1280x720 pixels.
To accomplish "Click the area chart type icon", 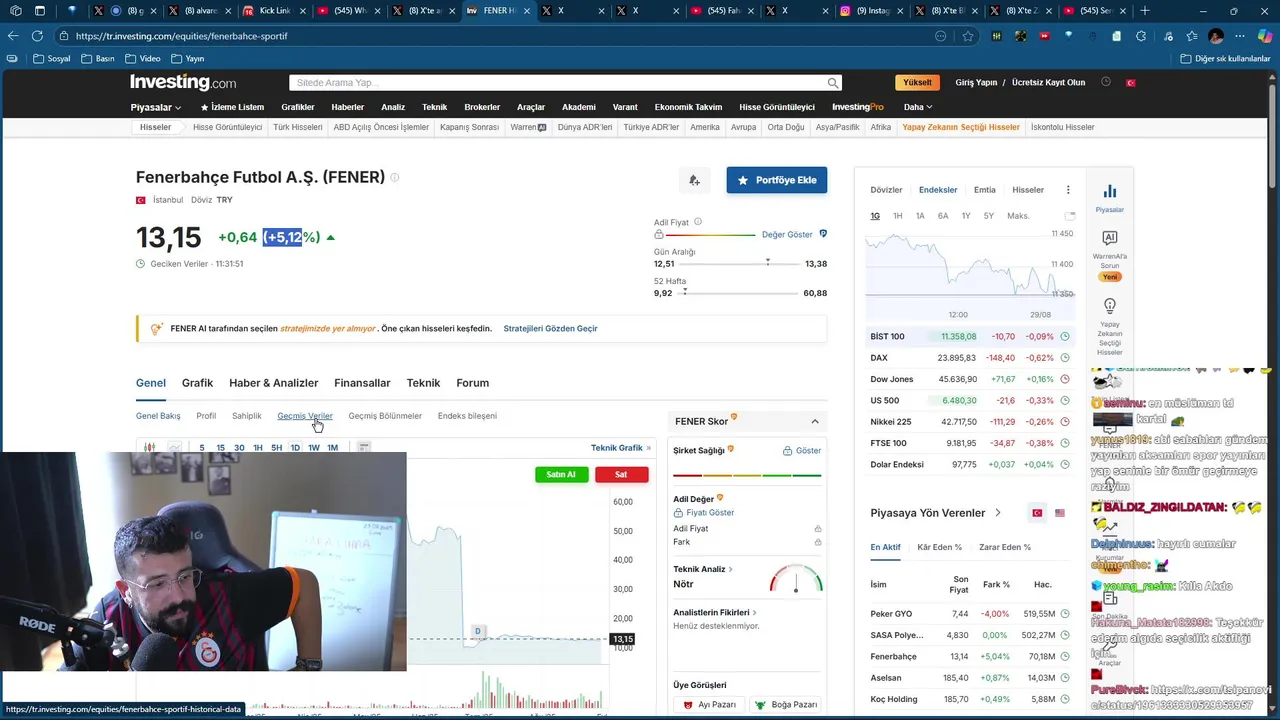I will click(174, 448).
